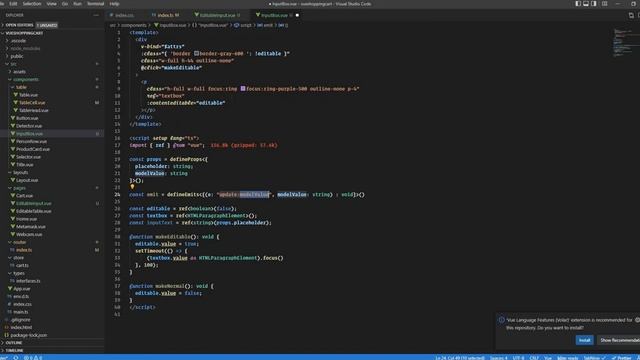Open TableHead.vue in the explorer
This screenshot has height=360, width=640.
(33, 111)
